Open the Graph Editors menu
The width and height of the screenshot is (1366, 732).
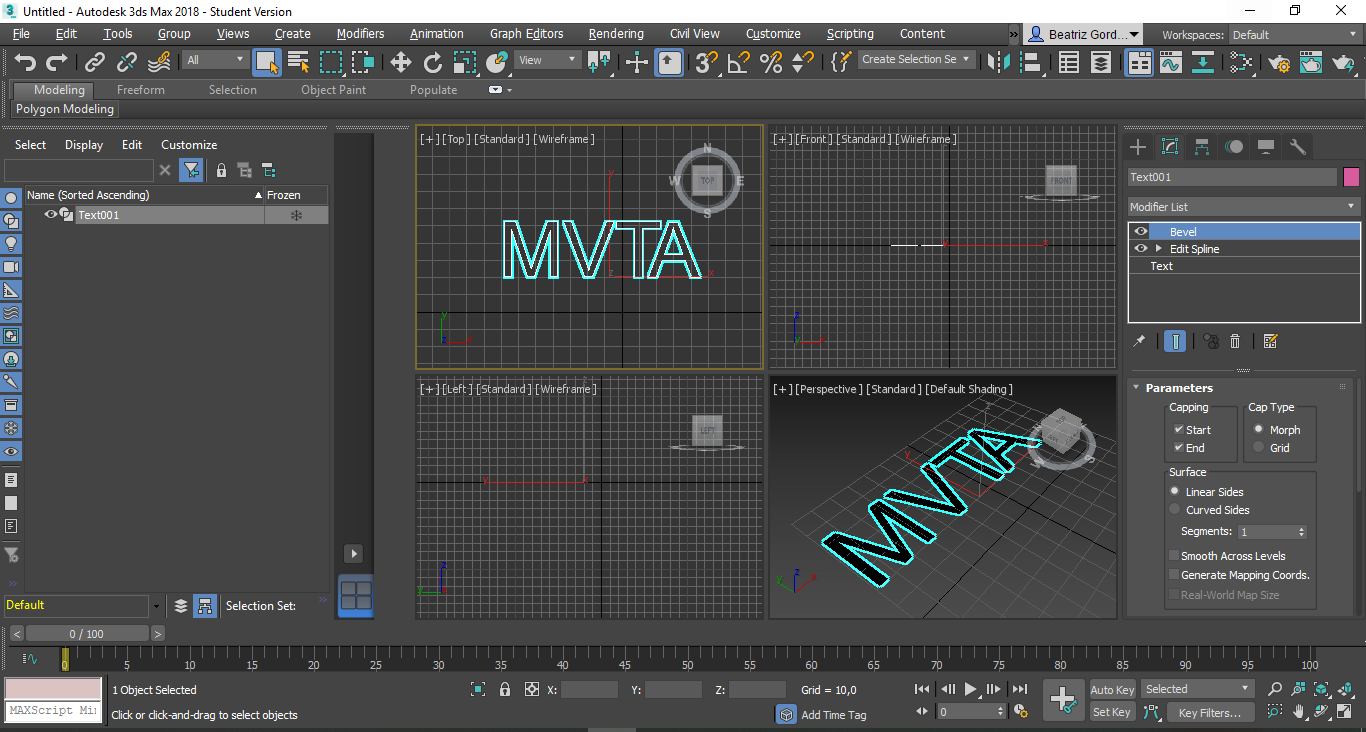[x=527, y=33]
